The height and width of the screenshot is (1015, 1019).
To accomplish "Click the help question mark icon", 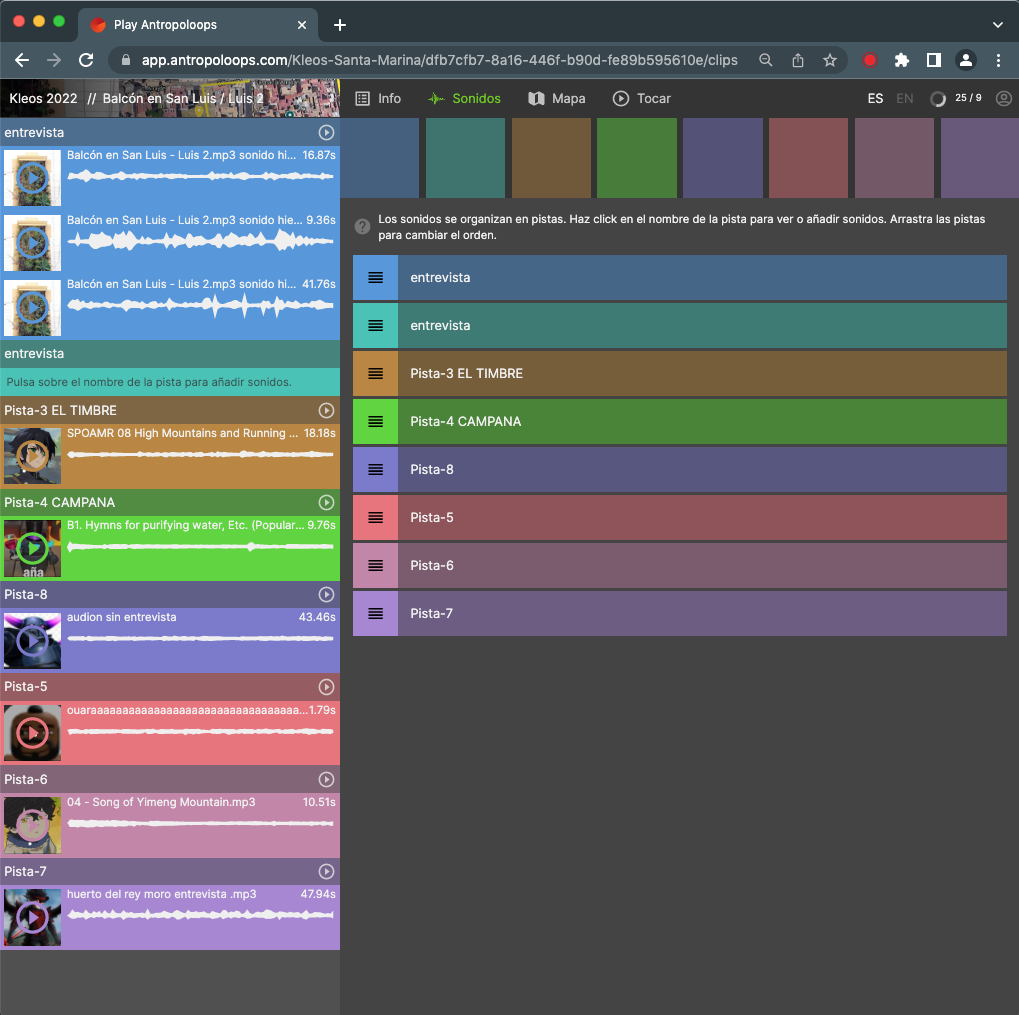I will (363, 227).
